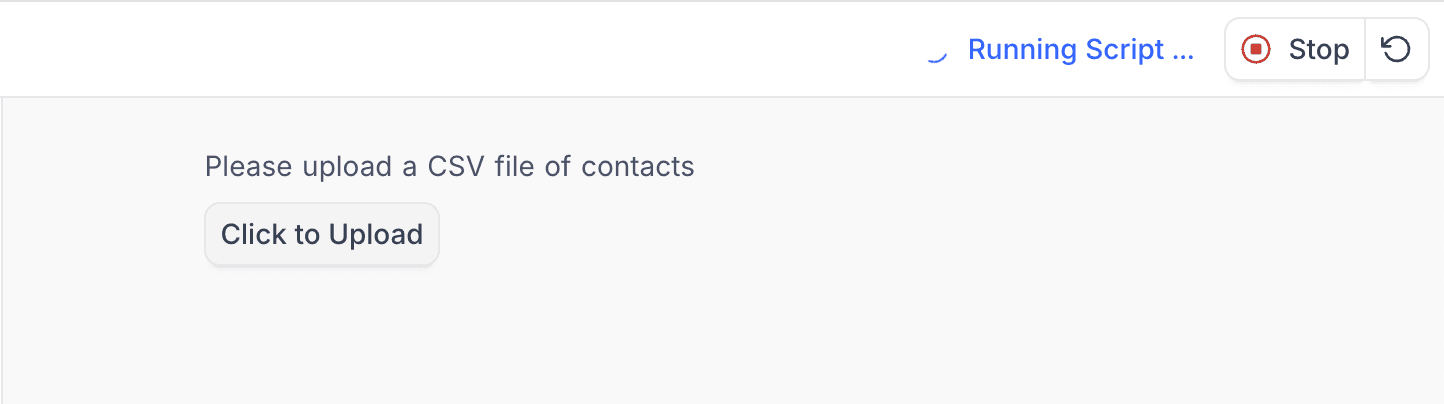Click the "Please upload a CSV file" prompt text
The image size is (1444, 404).
(449, 166)
